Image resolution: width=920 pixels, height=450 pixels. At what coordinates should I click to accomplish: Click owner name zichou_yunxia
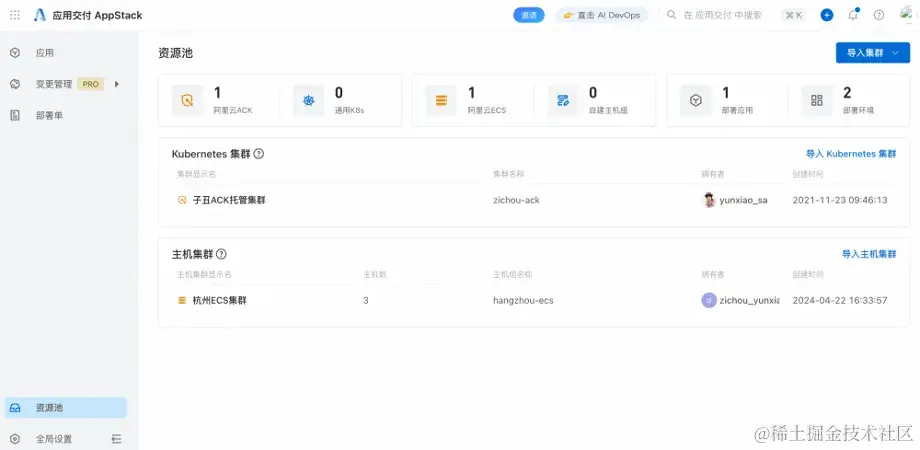pos(750,300)
